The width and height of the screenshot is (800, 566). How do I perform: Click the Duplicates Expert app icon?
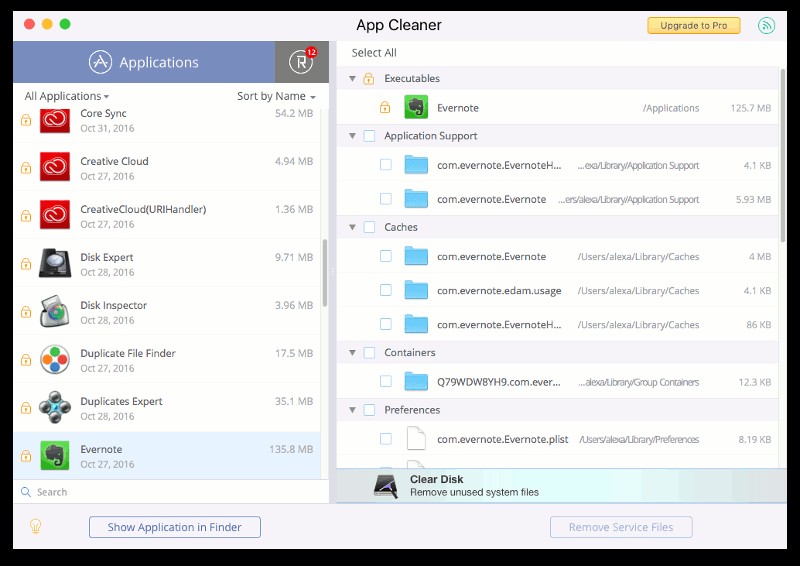coord(55,407)
